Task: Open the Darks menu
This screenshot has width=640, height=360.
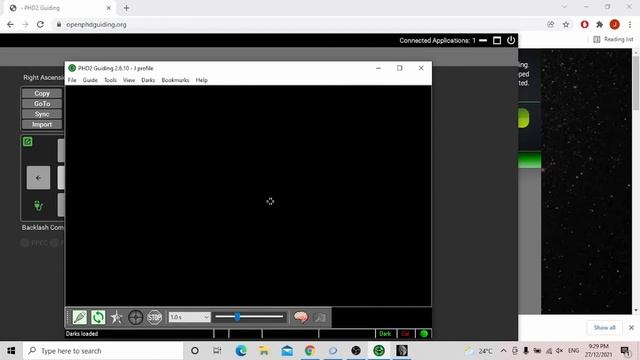Action: point(148,80)
